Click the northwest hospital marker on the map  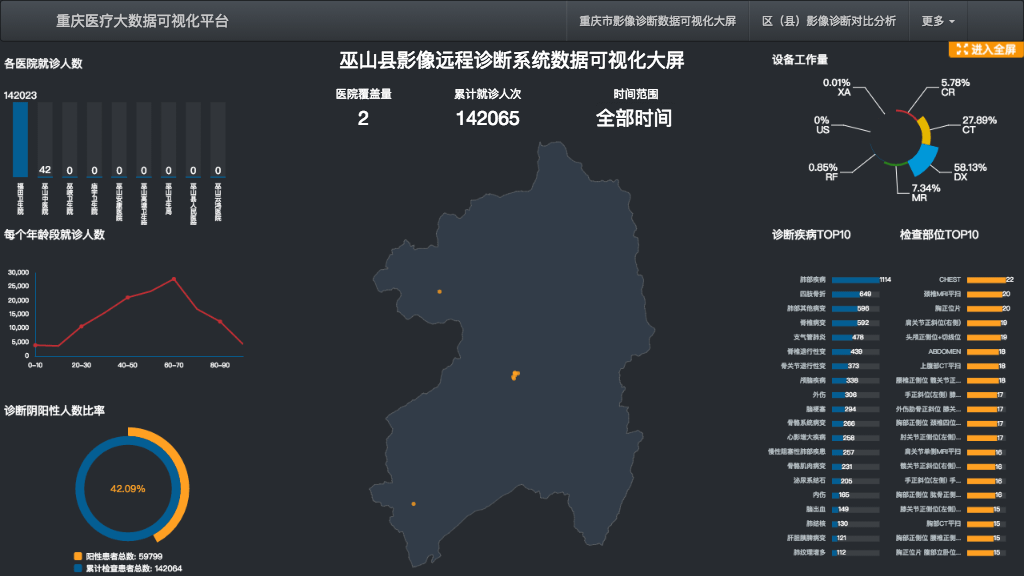[x=439, y=292]
